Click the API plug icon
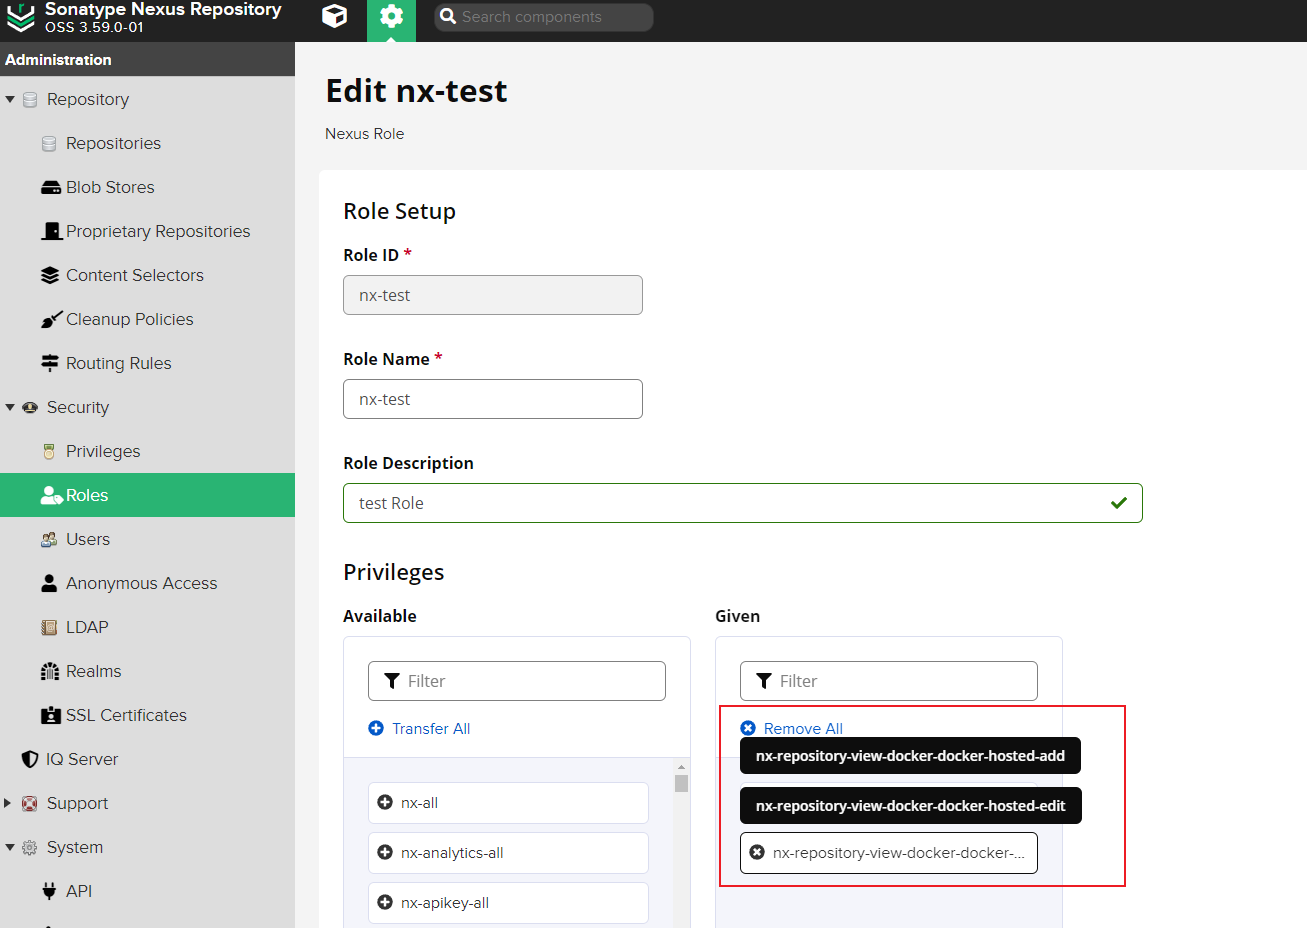This screenshot has height=928, width=1307. (49, 891)
